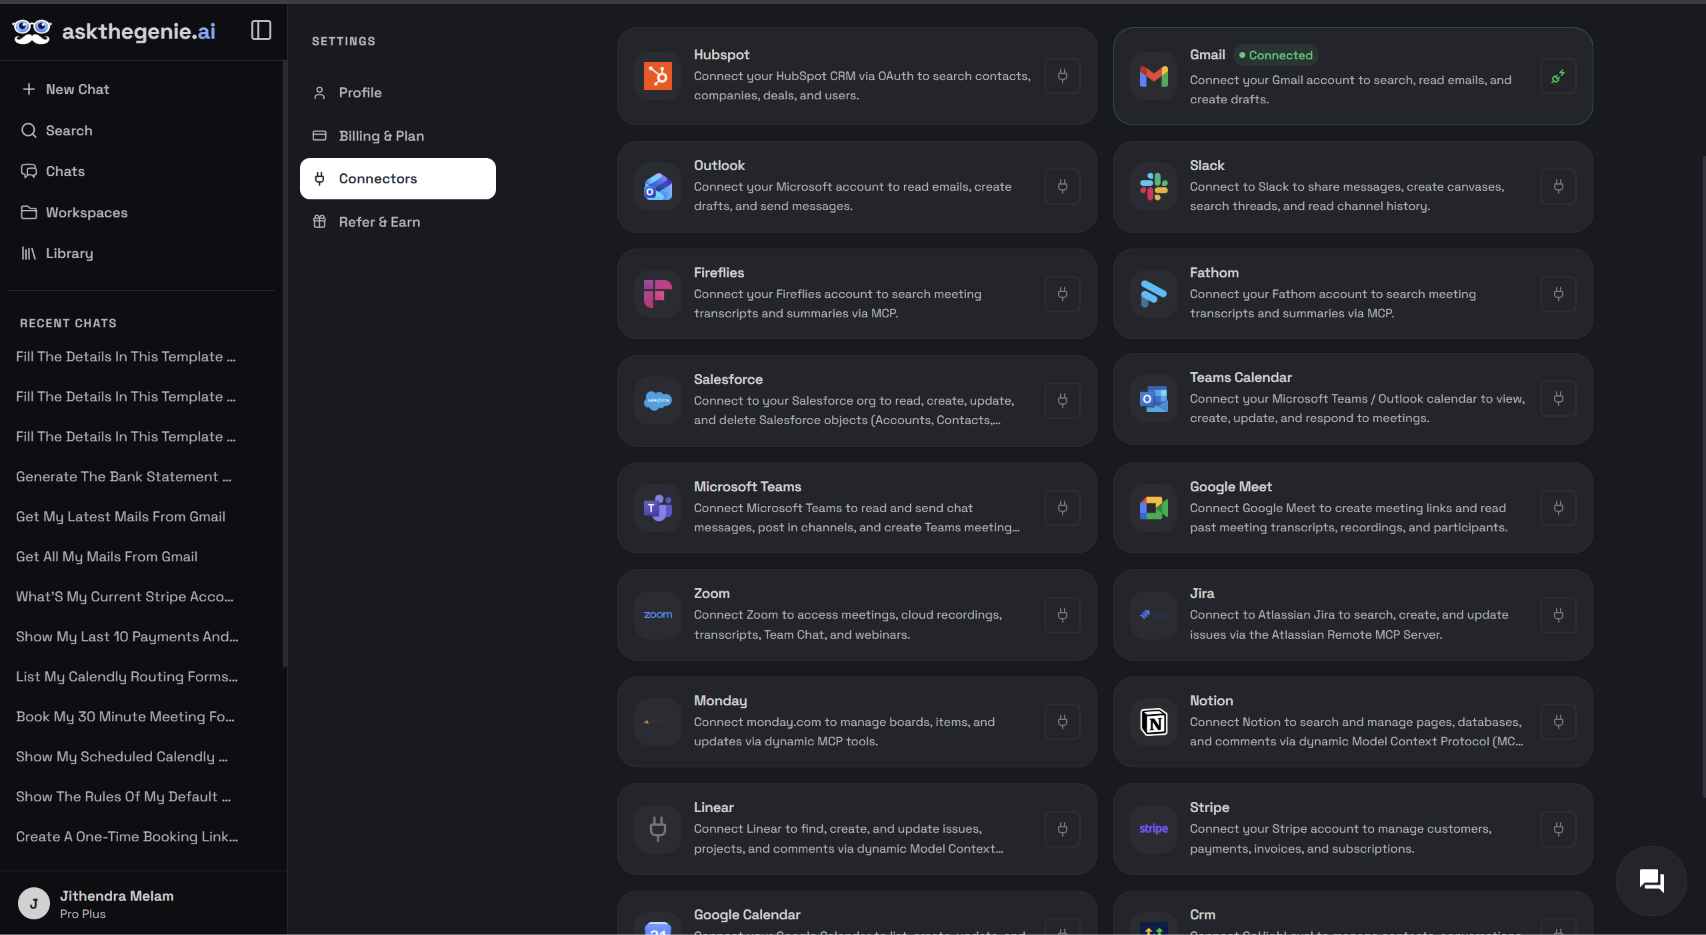Image resolution: width=1706 pixels, height=935 pixels.
Task: Click the "Google Calendar" connector title
Action: pyautogui.click(x=747, y=915)
